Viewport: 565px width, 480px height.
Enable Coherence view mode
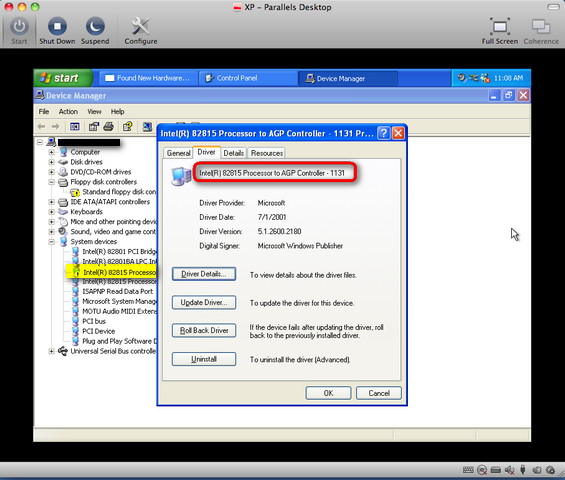(x=541, y=31)
